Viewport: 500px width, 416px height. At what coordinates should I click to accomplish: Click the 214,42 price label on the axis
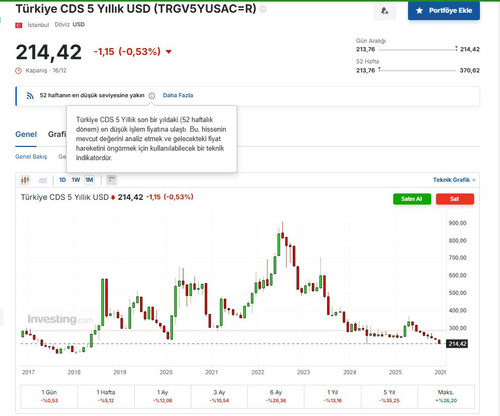457,344
